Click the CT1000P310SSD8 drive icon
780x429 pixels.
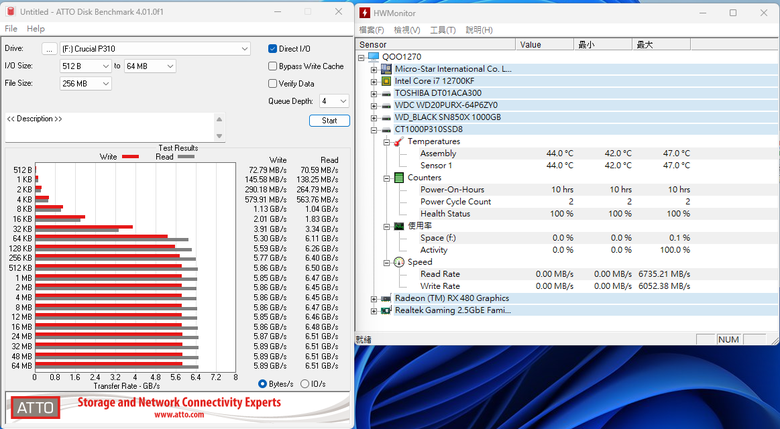tap(386, 129)
